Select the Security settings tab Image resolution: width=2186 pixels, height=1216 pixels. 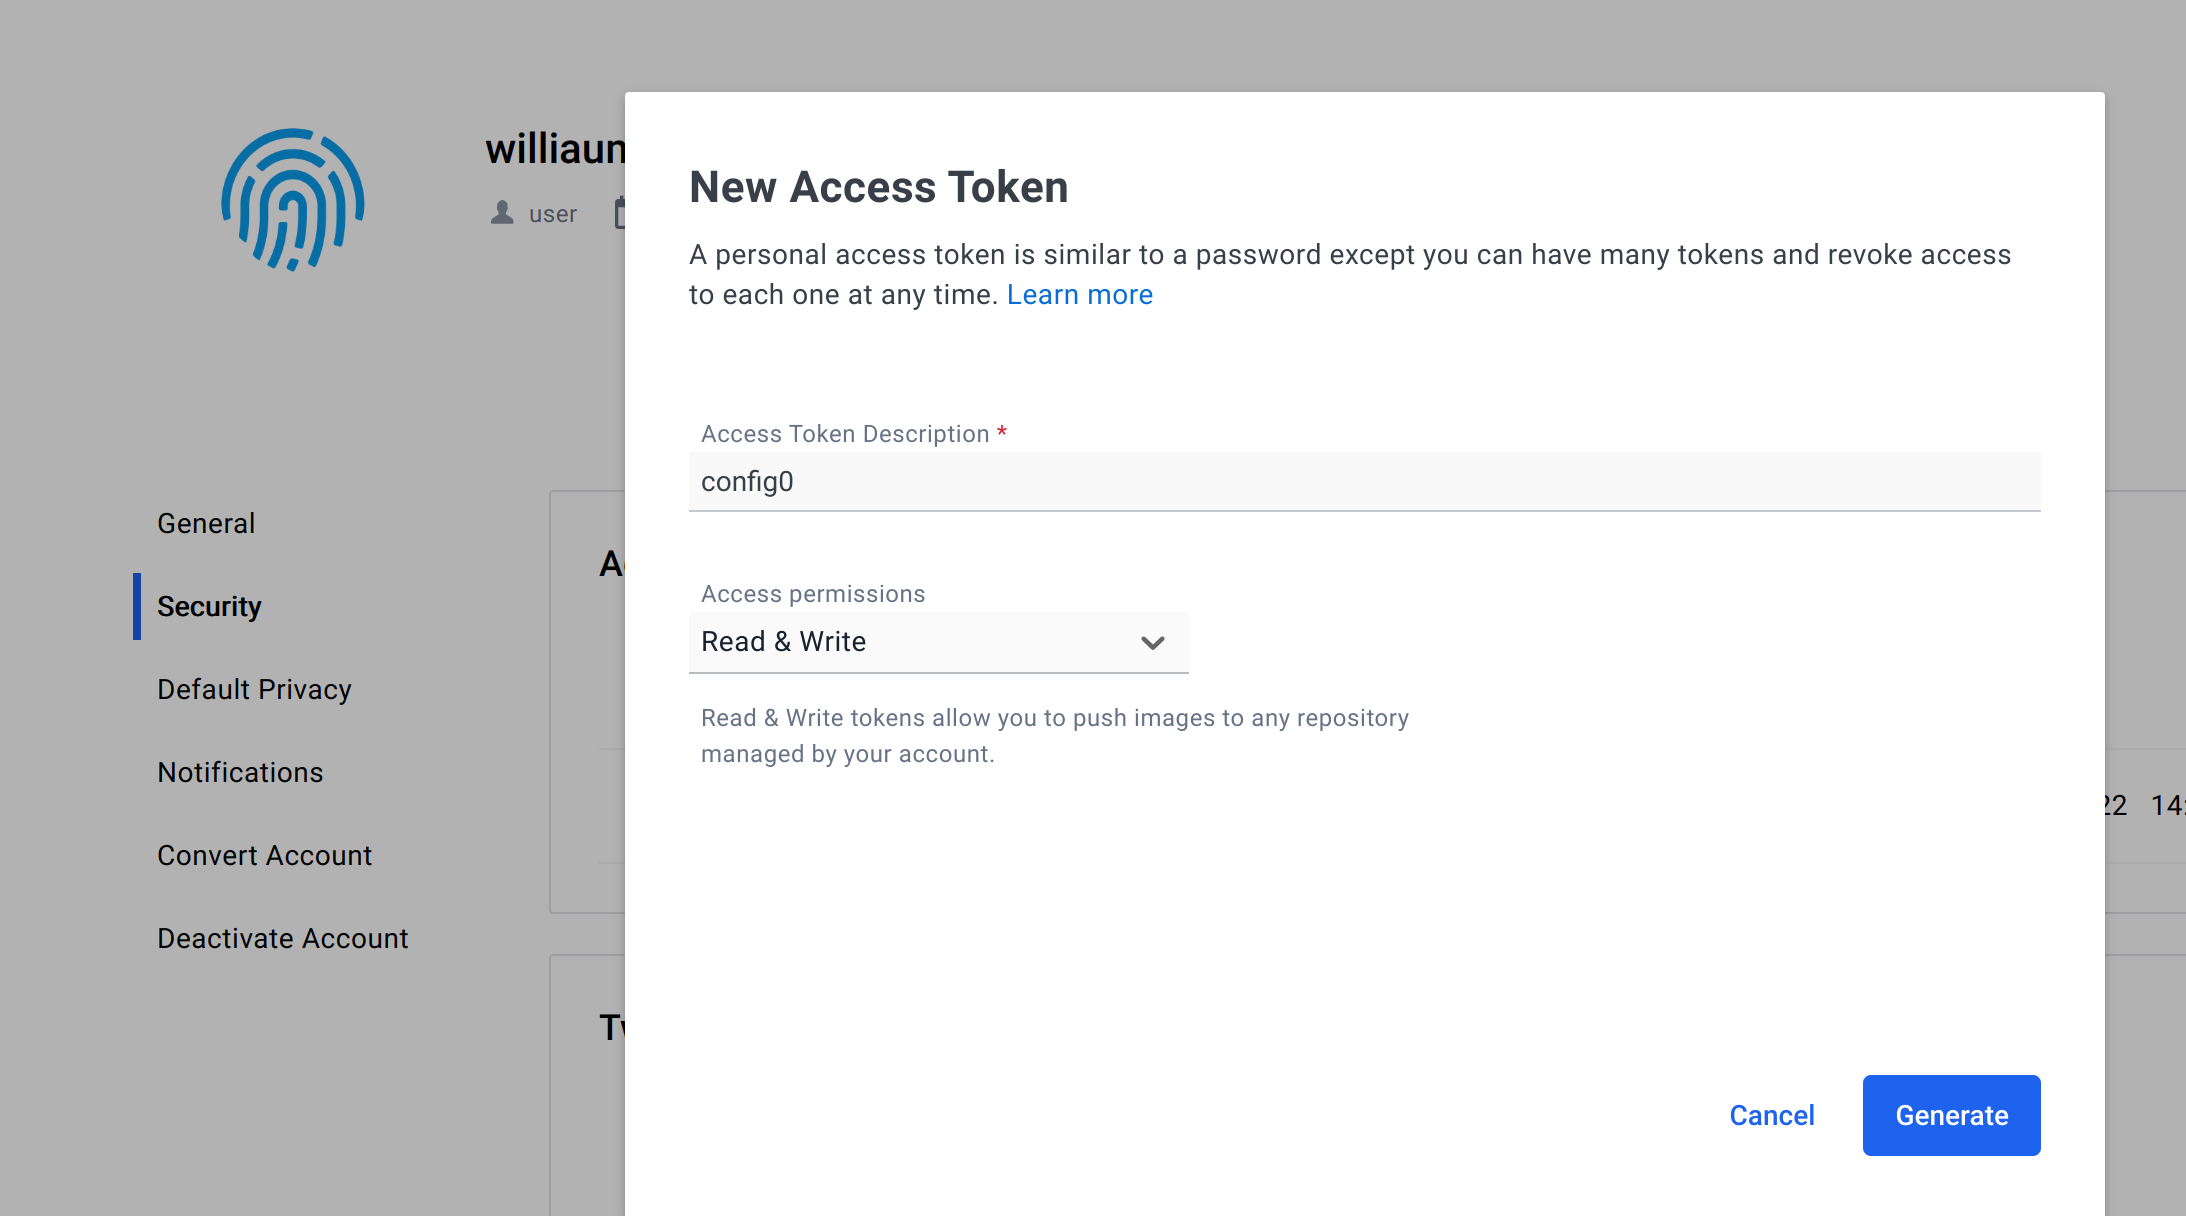tap(209, 606)
